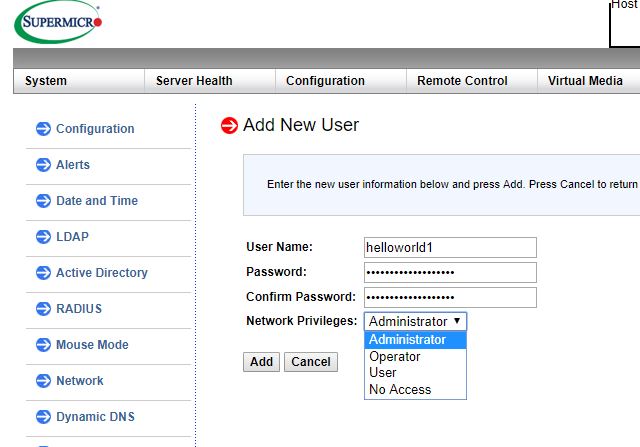Click the arrow icon next to LDAP
The width and height of the screenshot is (640, 447).
point(43,237)
